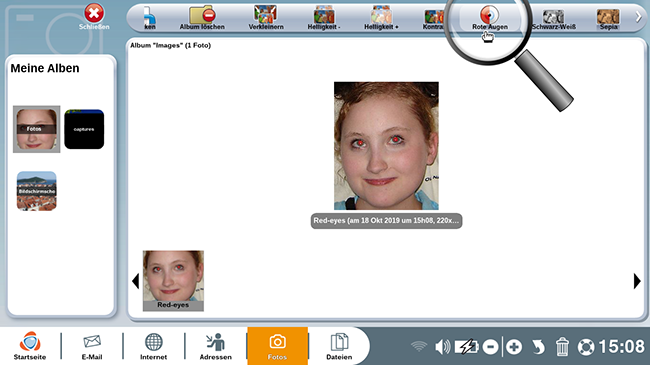Click the Red-eyes photo caption label
Image resolution: width=650 pixels, height=365 pixels.
pos(386,221)
